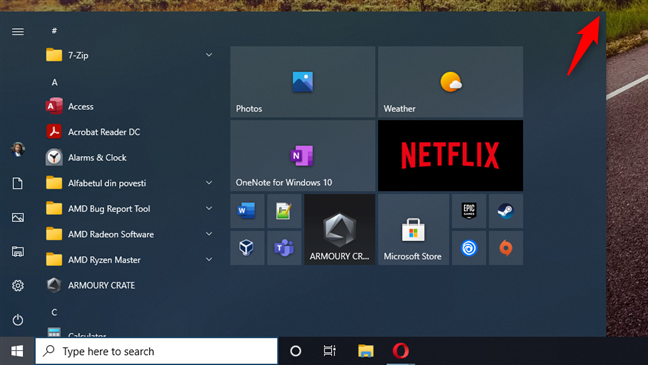Open the Microsoft Store tile

click(413, 229)
